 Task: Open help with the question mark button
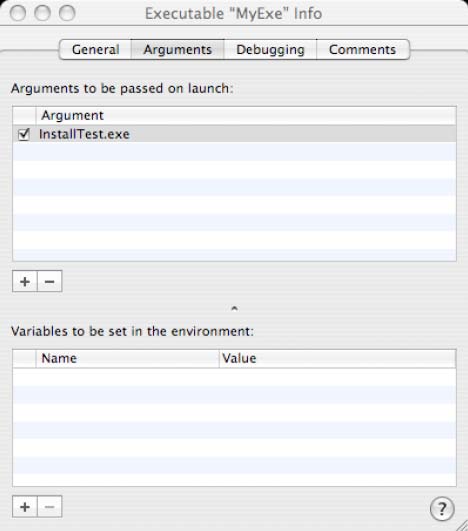[x=442, y=508]
